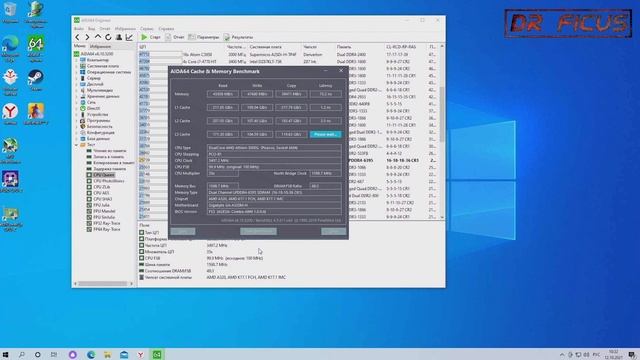Click the user silhouette toolbar icon
Image resolution: width=640 pixels, height=360 pixels.
click(x=119, y=37)
